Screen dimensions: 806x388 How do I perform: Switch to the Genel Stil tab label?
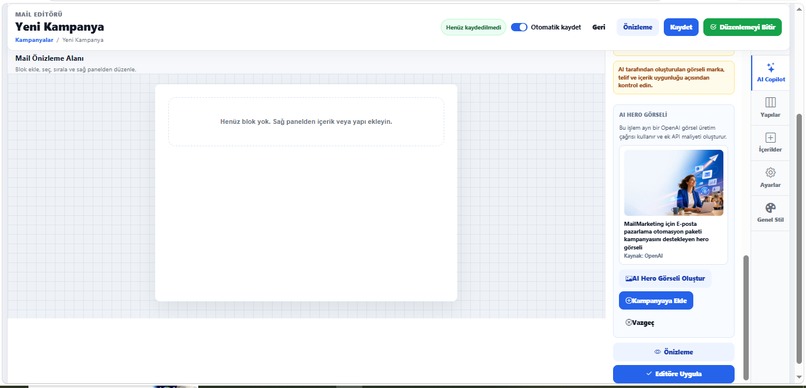(x=770, y=219)
